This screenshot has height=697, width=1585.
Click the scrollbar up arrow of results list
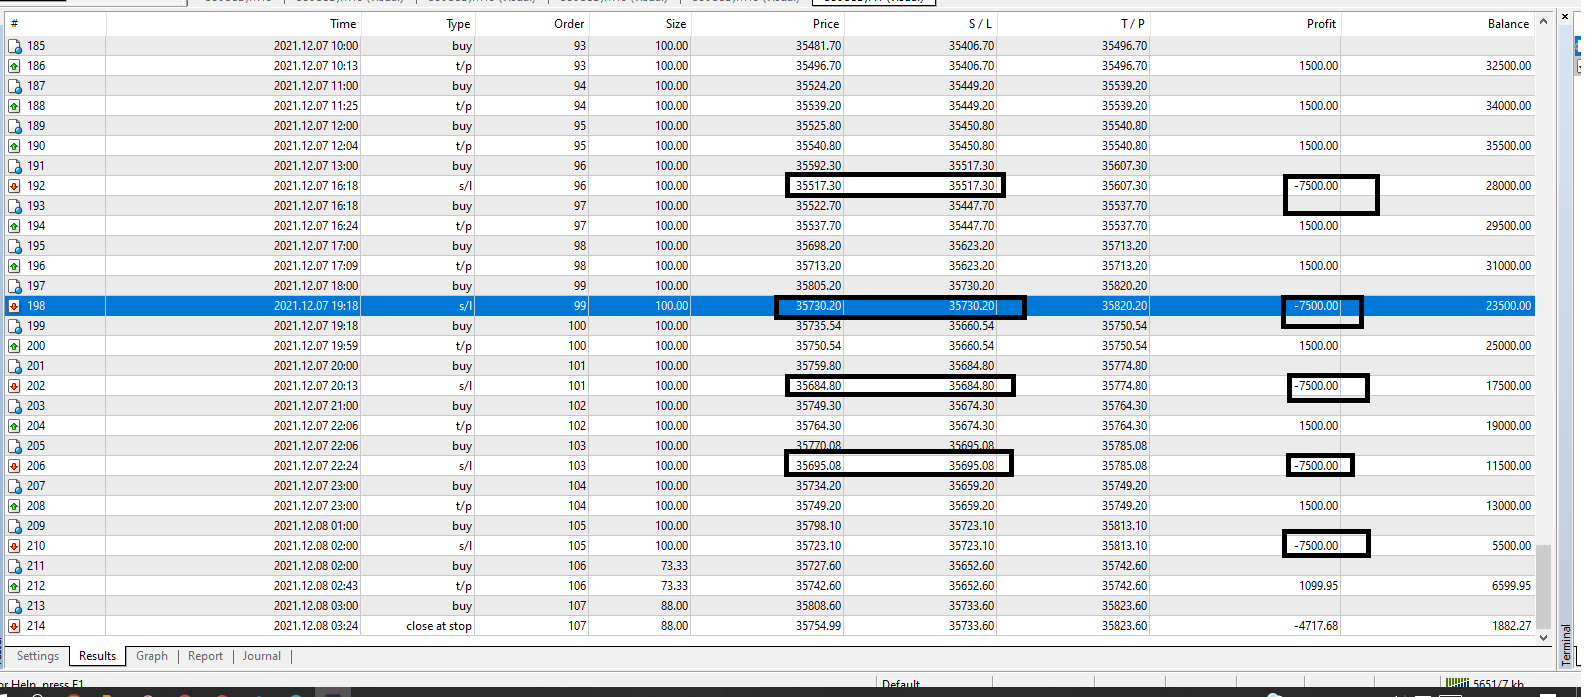click(1543, 21)
